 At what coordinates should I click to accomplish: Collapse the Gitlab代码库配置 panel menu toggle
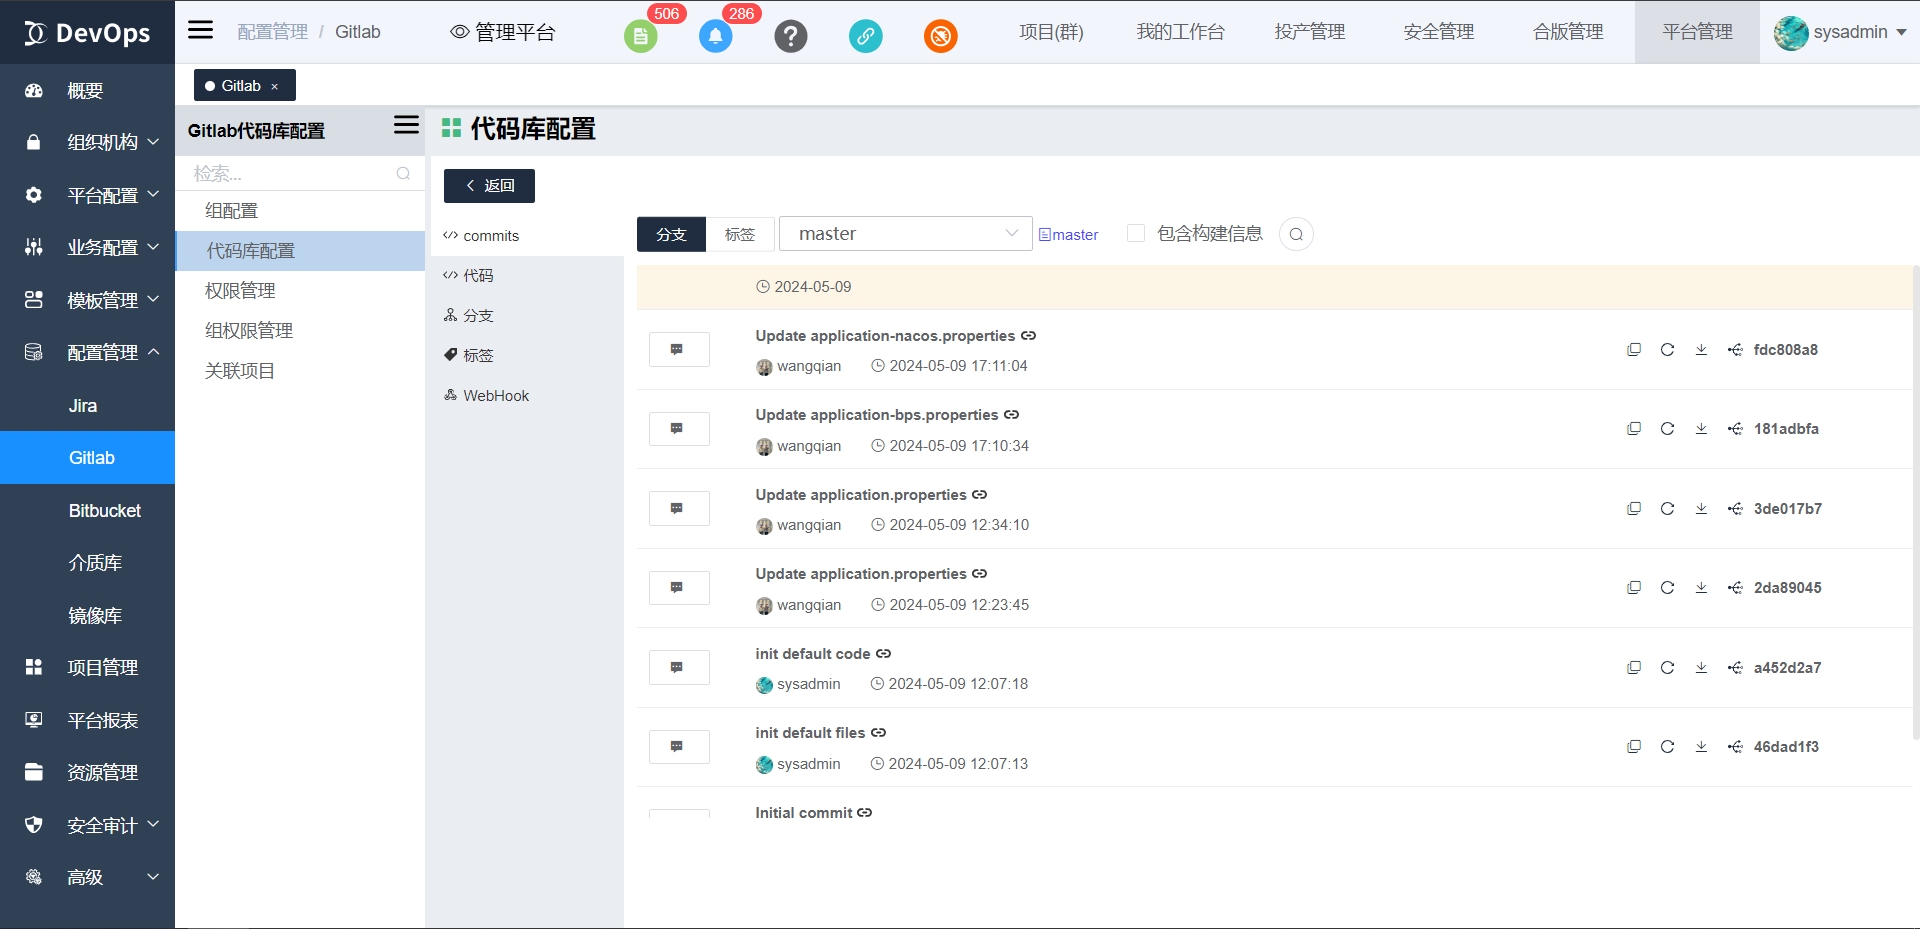click(x=406, y=125)
